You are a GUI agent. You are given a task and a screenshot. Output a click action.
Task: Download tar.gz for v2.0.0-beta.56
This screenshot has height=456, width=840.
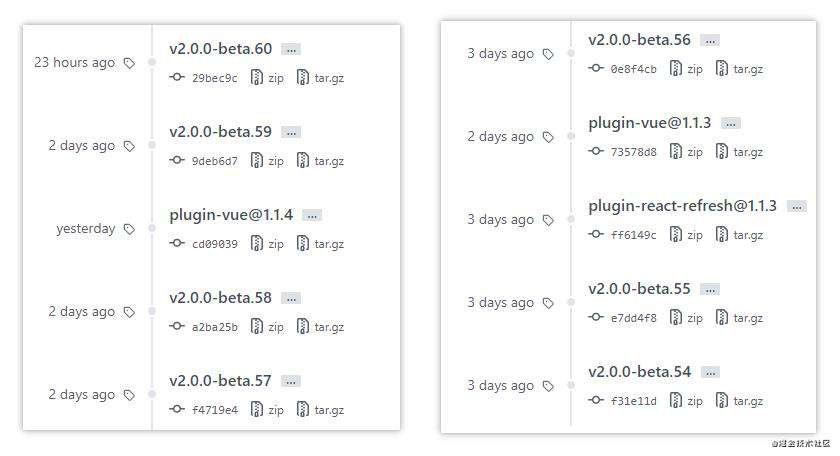point(739,69)
